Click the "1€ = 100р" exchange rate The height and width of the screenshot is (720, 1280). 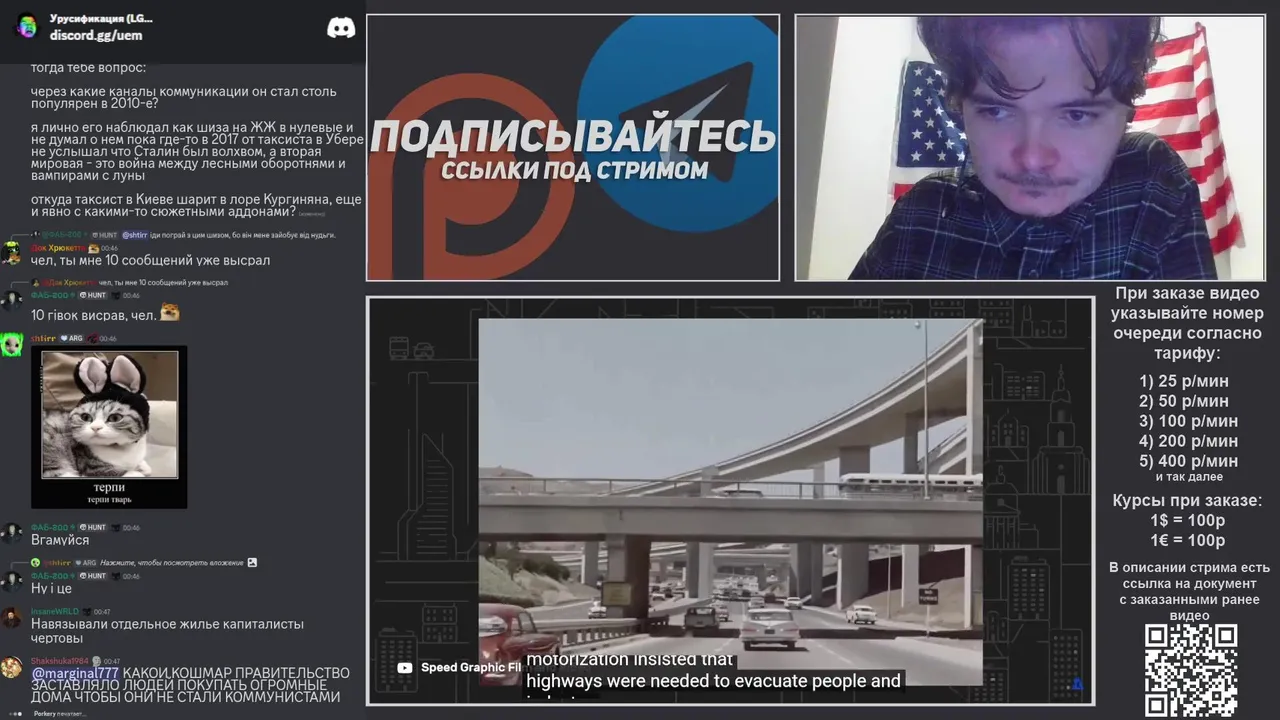(1187, 541)
